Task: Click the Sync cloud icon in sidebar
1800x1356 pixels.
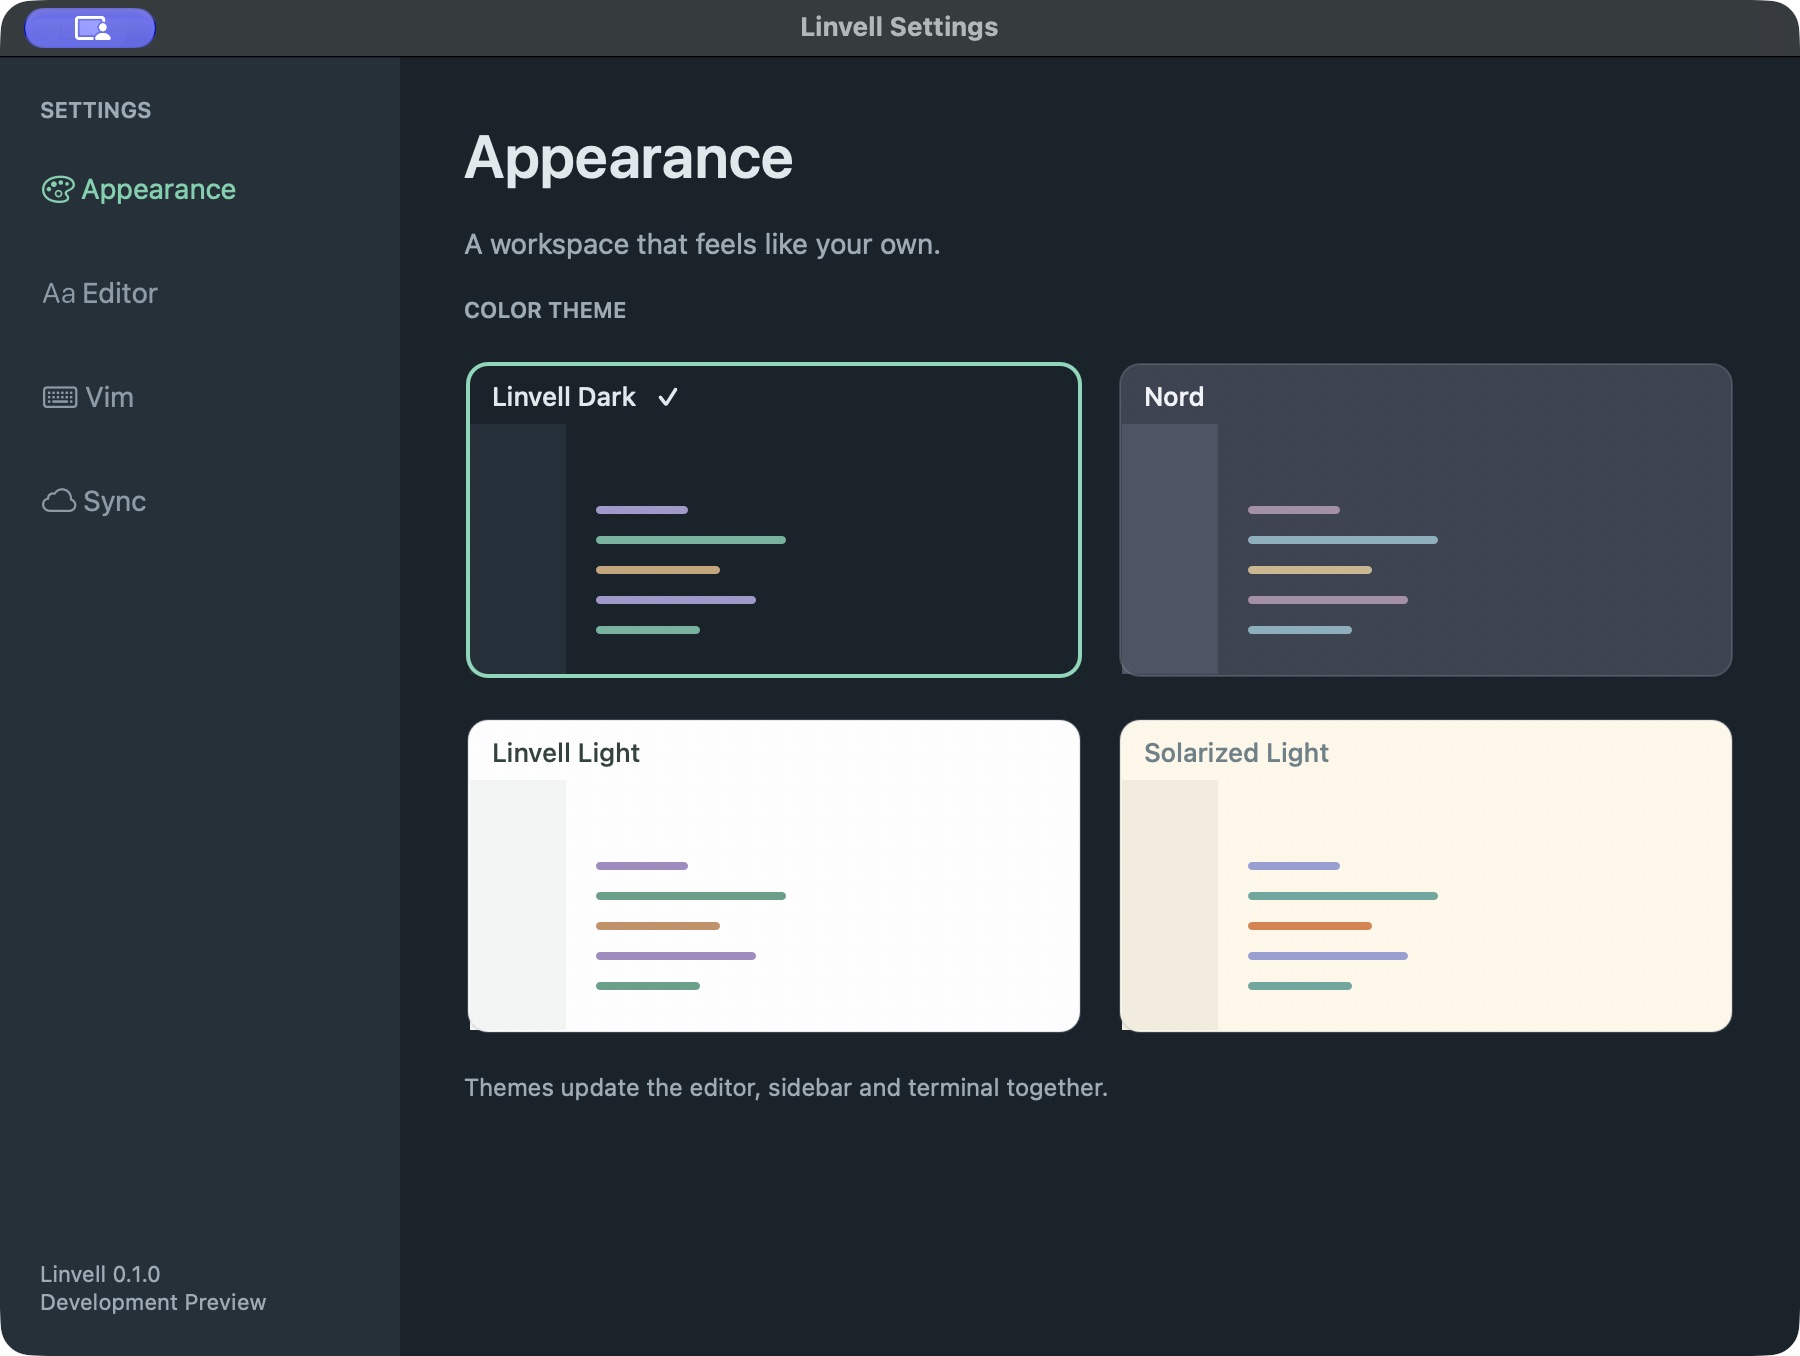Action: click(59, 501)
